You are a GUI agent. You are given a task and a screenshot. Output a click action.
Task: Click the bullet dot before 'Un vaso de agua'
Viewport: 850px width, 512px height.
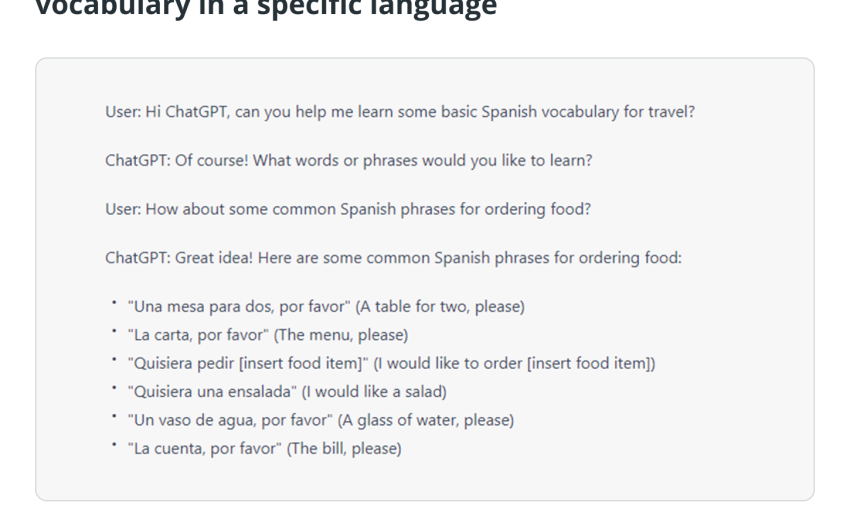click(x=114, y=416)
